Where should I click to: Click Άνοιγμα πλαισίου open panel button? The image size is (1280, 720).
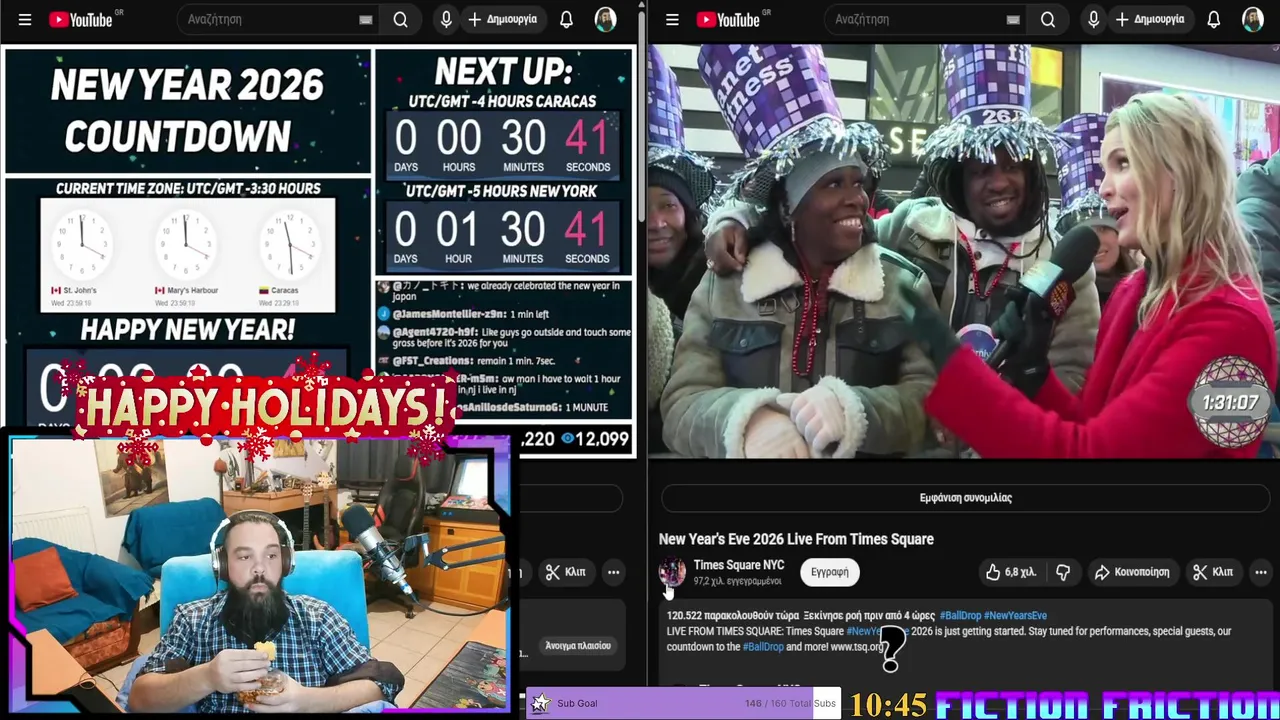(578, 646)
